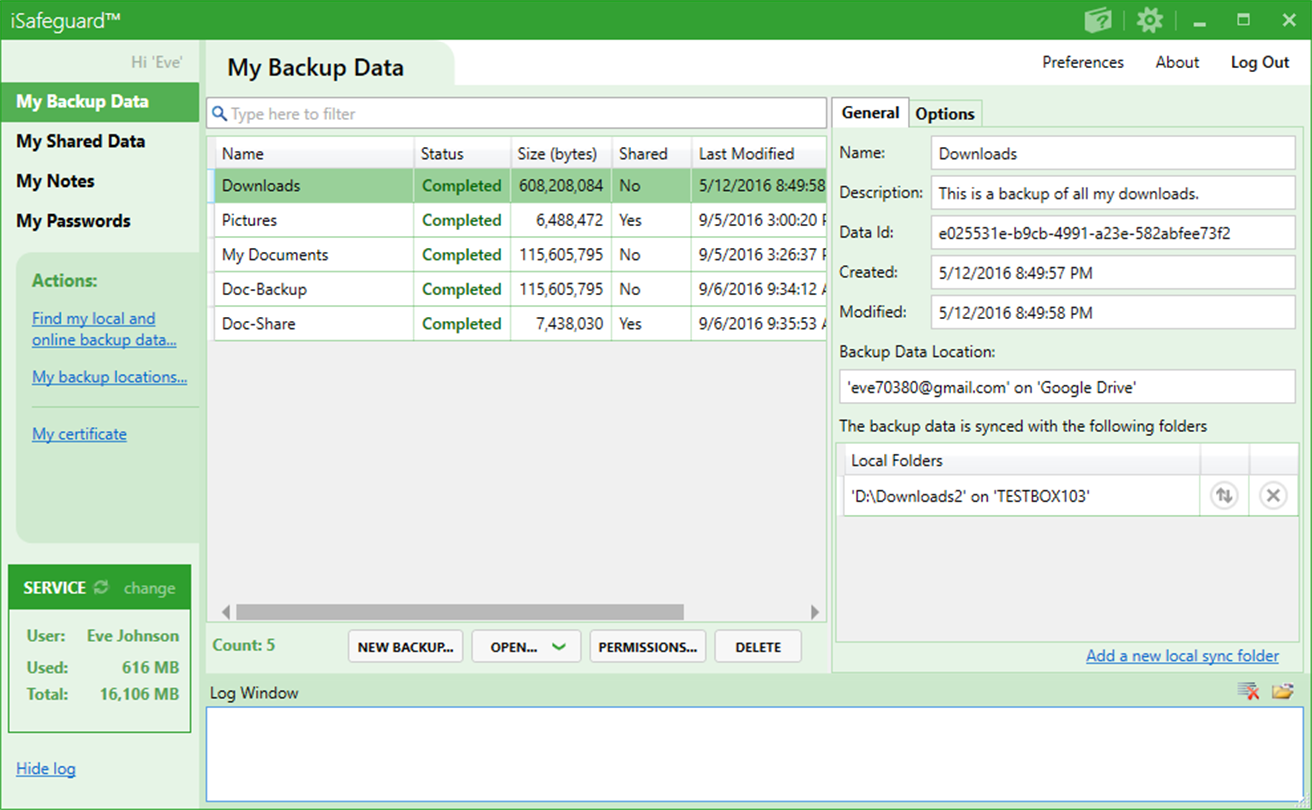
Task: Open the About page
Action: coord(1177,62)
